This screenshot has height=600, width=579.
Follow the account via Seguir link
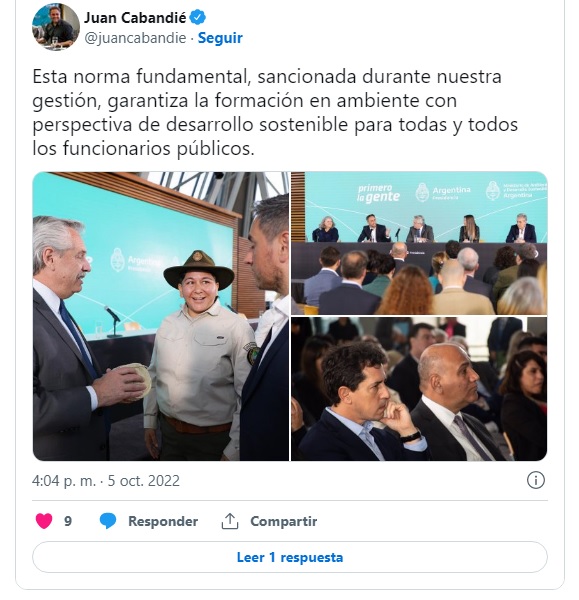pyautogui.click(x=220, y=38)
